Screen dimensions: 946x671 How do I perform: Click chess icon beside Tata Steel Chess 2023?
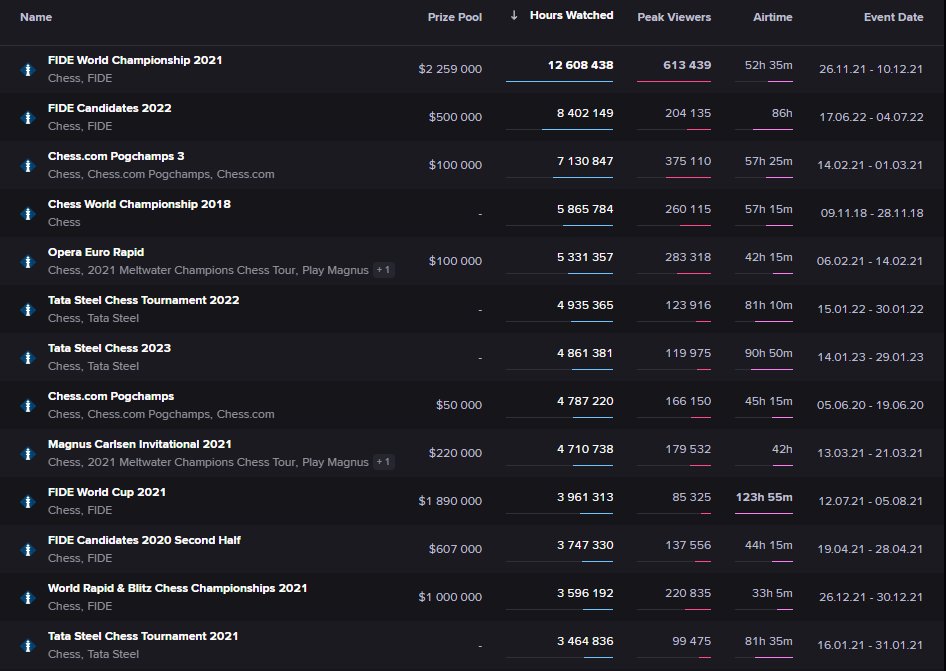click(28, 357)
